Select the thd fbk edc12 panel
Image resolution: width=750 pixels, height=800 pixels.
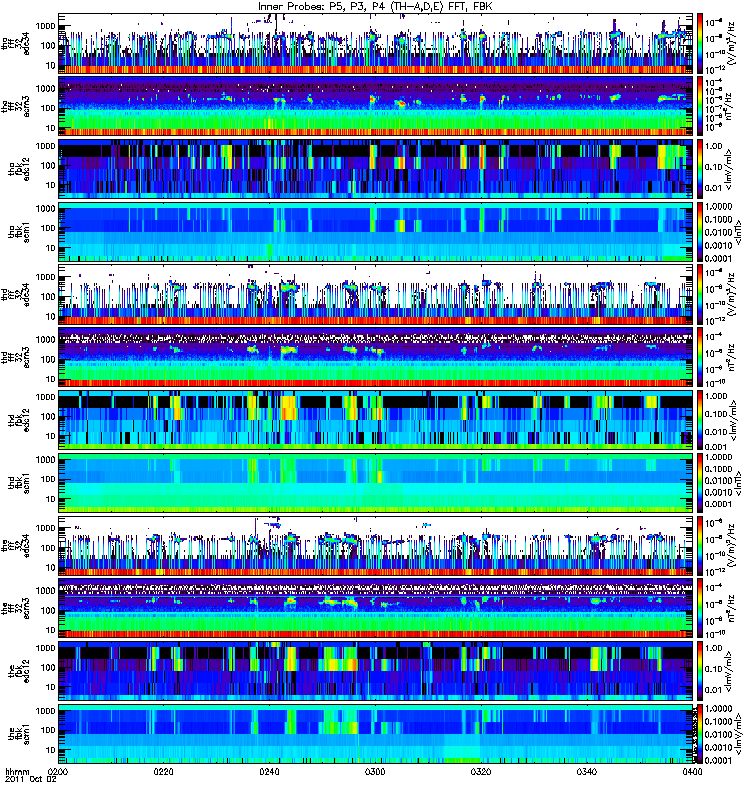375,420
